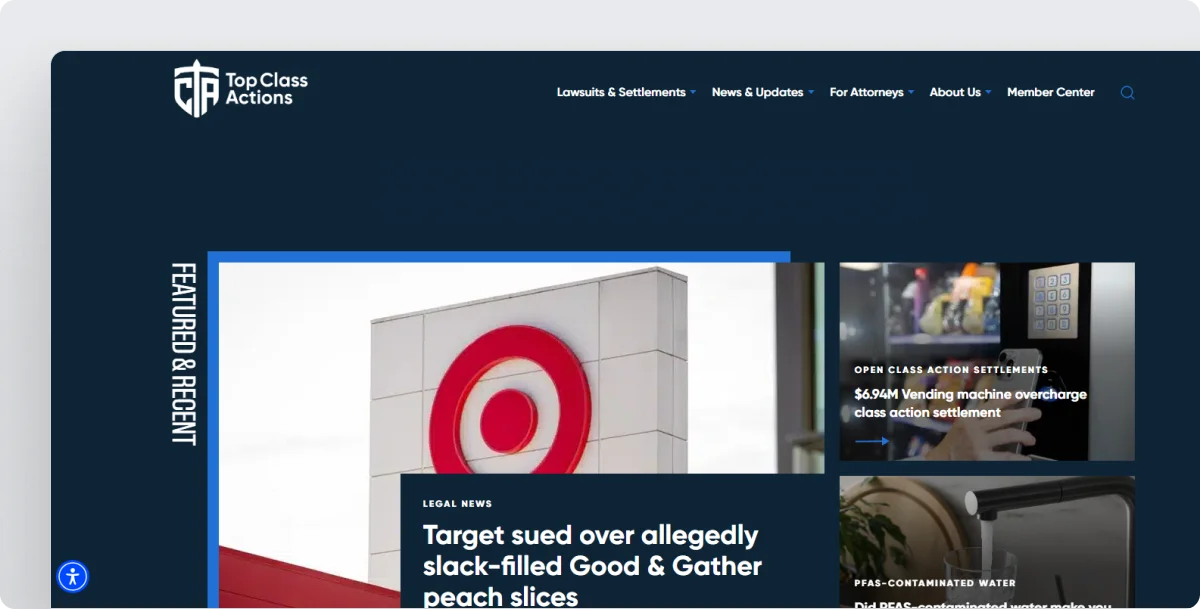The width and height of the screenshot is (1200, 609).
Task: Open the accessibility widget button
Action: click(73, 576)
